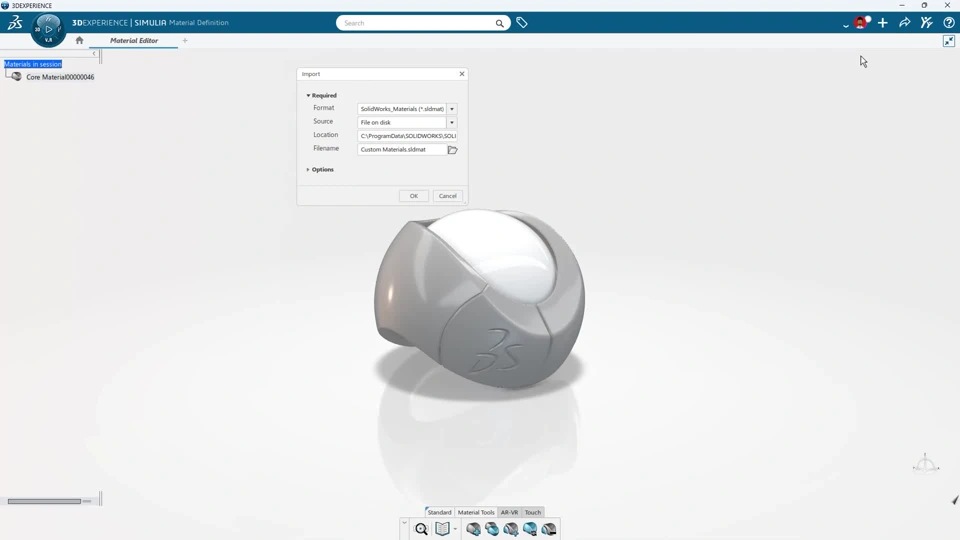960x540 pixels.
Task: Click the tree panel horizontal scrollbar
Action: pos(44,501)
